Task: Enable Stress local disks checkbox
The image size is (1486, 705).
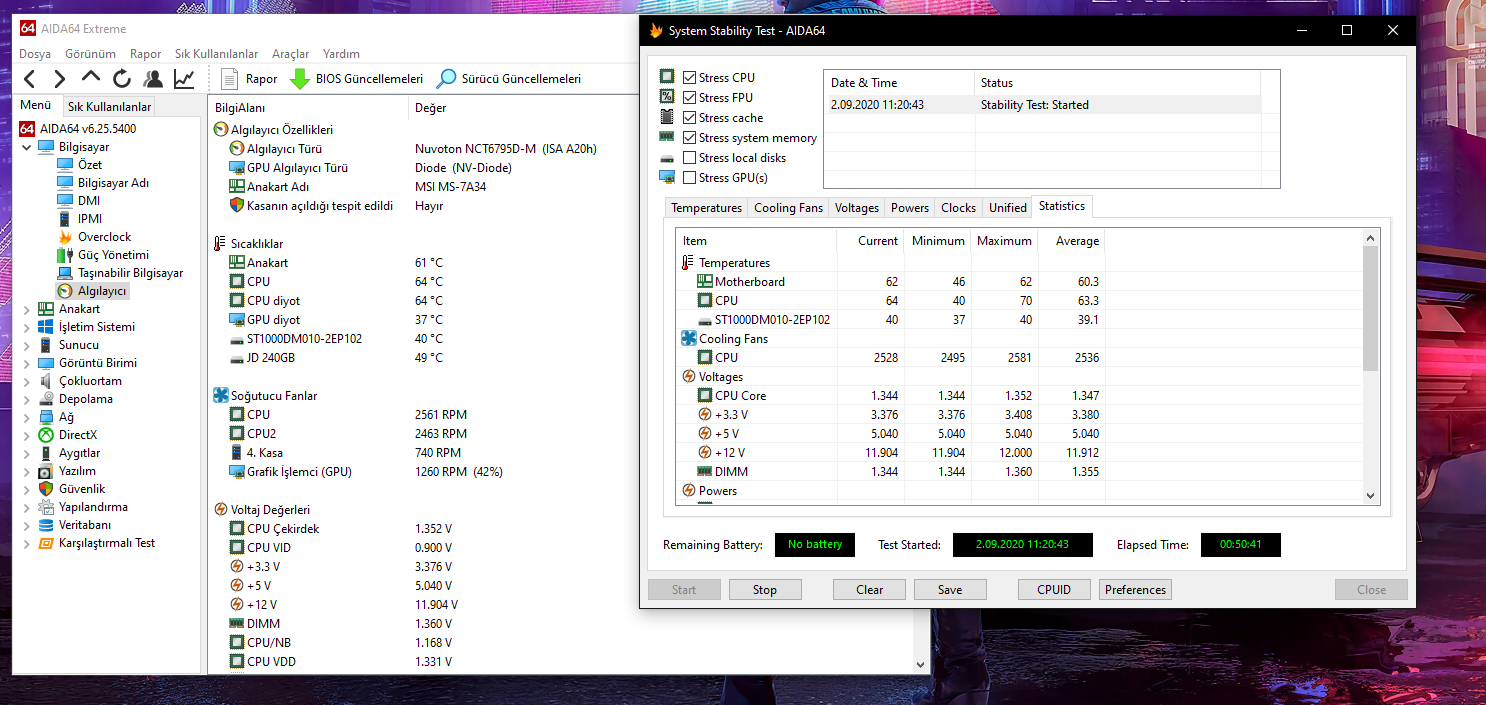Action: 690,157
